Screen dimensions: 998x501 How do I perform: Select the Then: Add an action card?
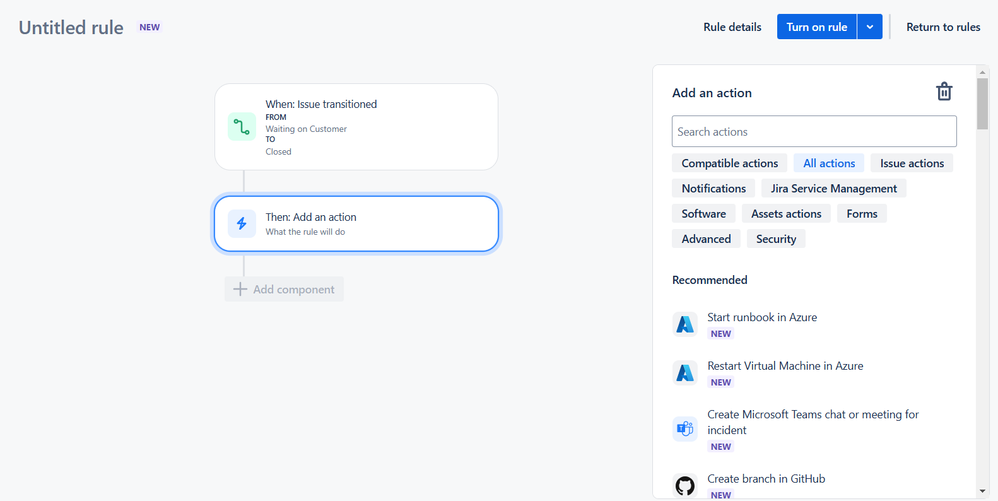356,223
